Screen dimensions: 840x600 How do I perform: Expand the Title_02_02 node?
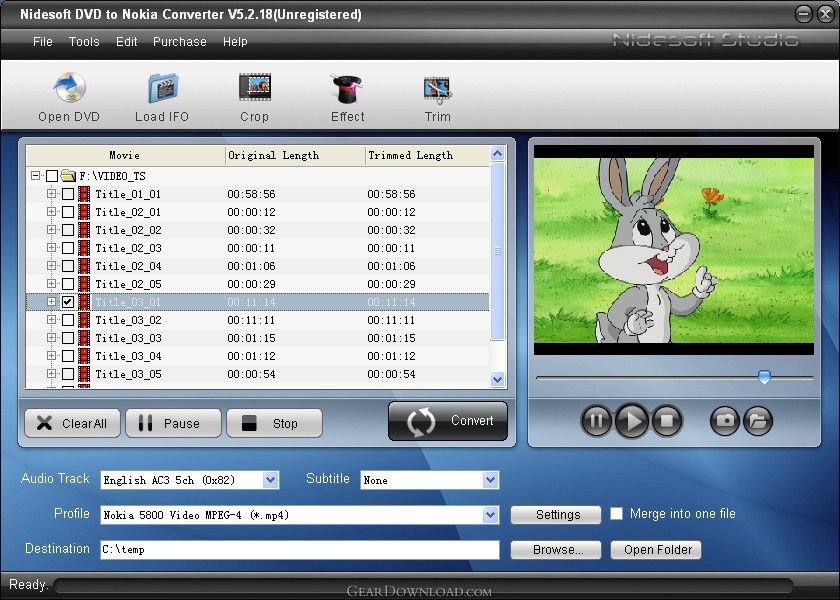(x=51, y=229)
